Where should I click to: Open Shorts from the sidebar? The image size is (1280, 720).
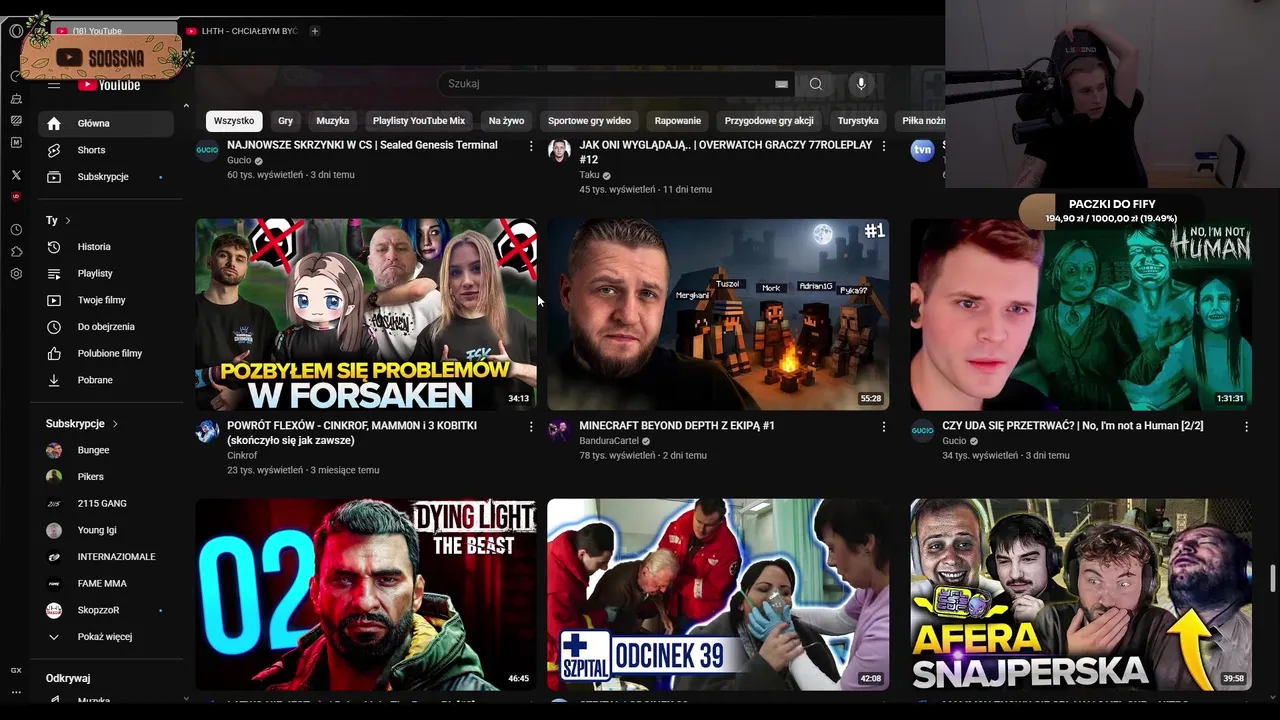tap(106, 150)
